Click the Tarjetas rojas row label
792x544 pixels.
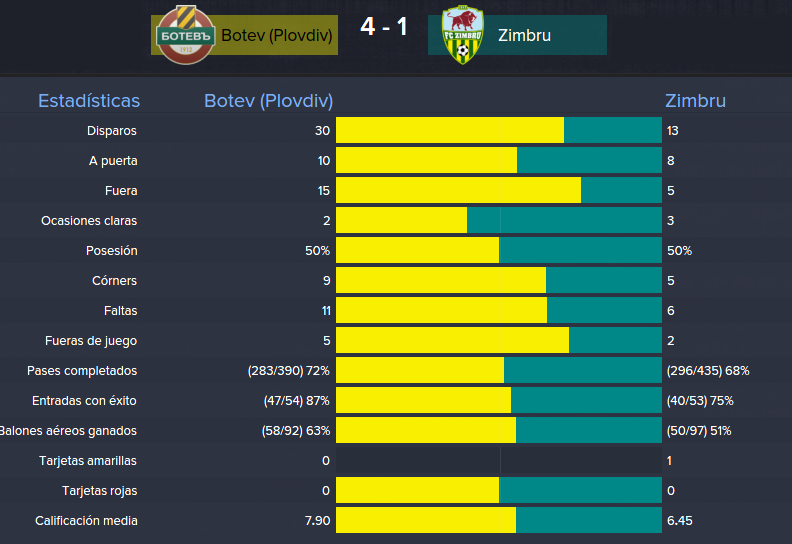point(100,491)
